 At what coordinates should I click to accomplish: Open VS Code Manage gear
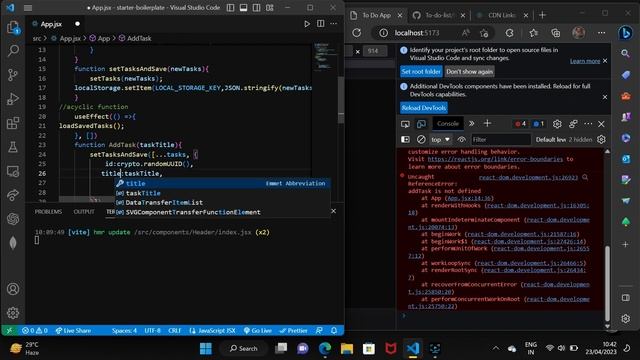(x=13, y=313)
